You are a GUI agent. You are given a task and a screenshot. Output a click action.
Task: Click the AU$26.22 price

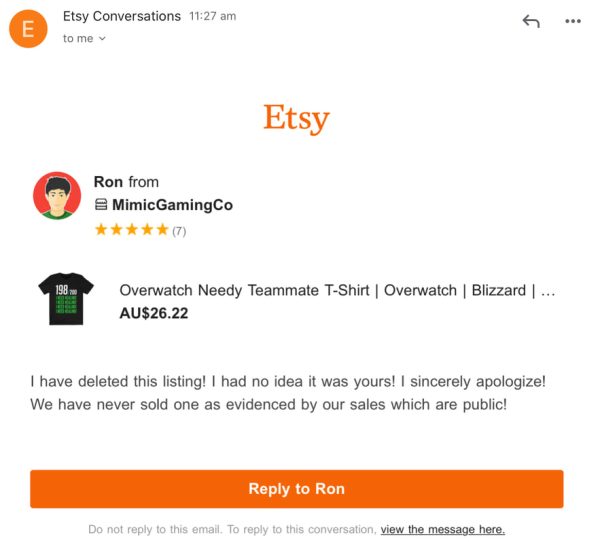click(154, 313)
